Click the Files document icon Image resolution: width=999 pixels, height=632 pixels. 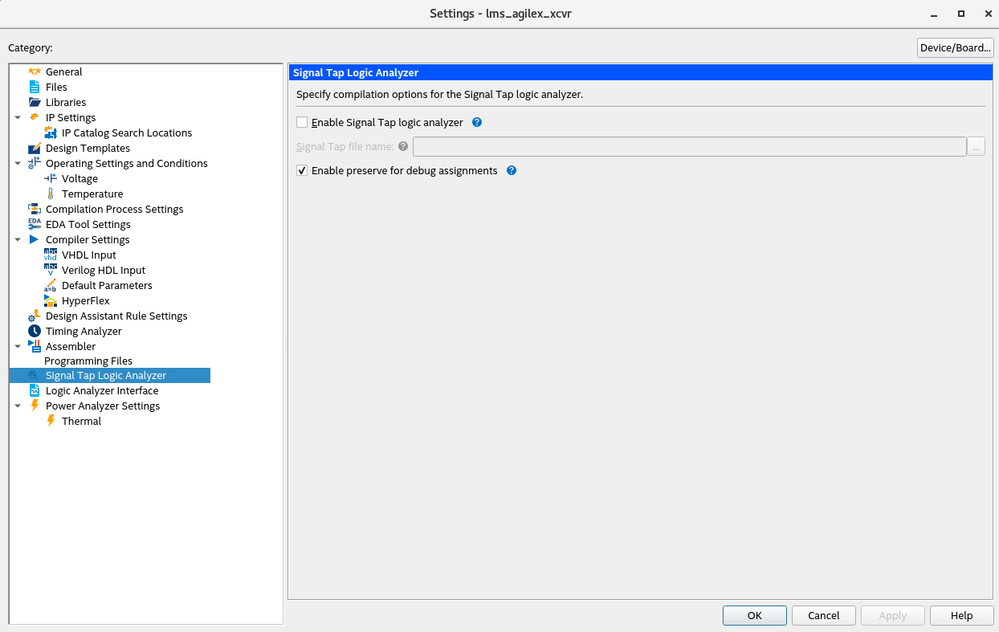(34, 87)
